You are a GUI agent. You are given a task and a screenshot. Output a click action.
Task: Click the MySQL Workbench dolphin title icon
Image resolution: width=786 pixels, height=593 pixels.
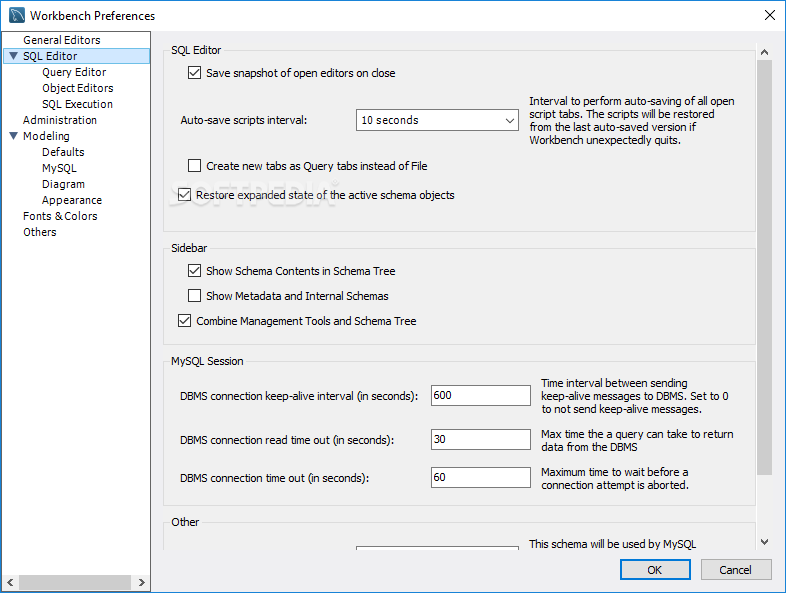click(17, 15)
